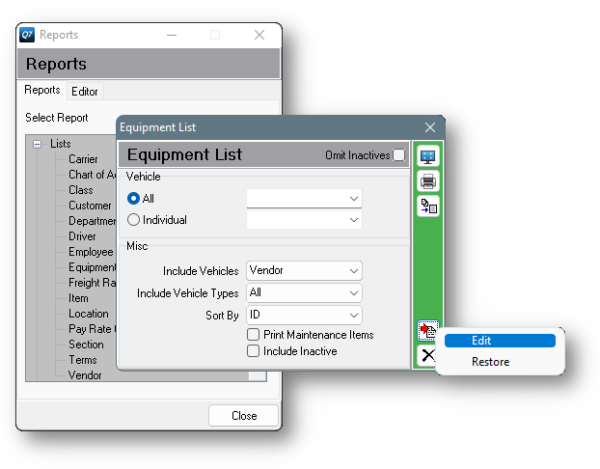Choose Edit from the context menu
Screen dimensions: 600x469
point(499,340)
